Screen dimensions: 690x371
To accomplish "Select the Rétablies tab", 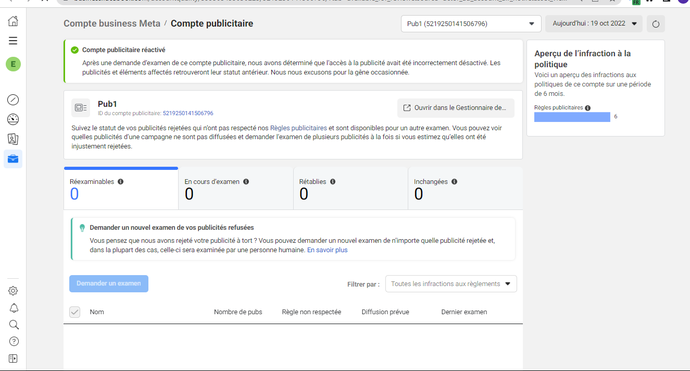I will 351,188.
